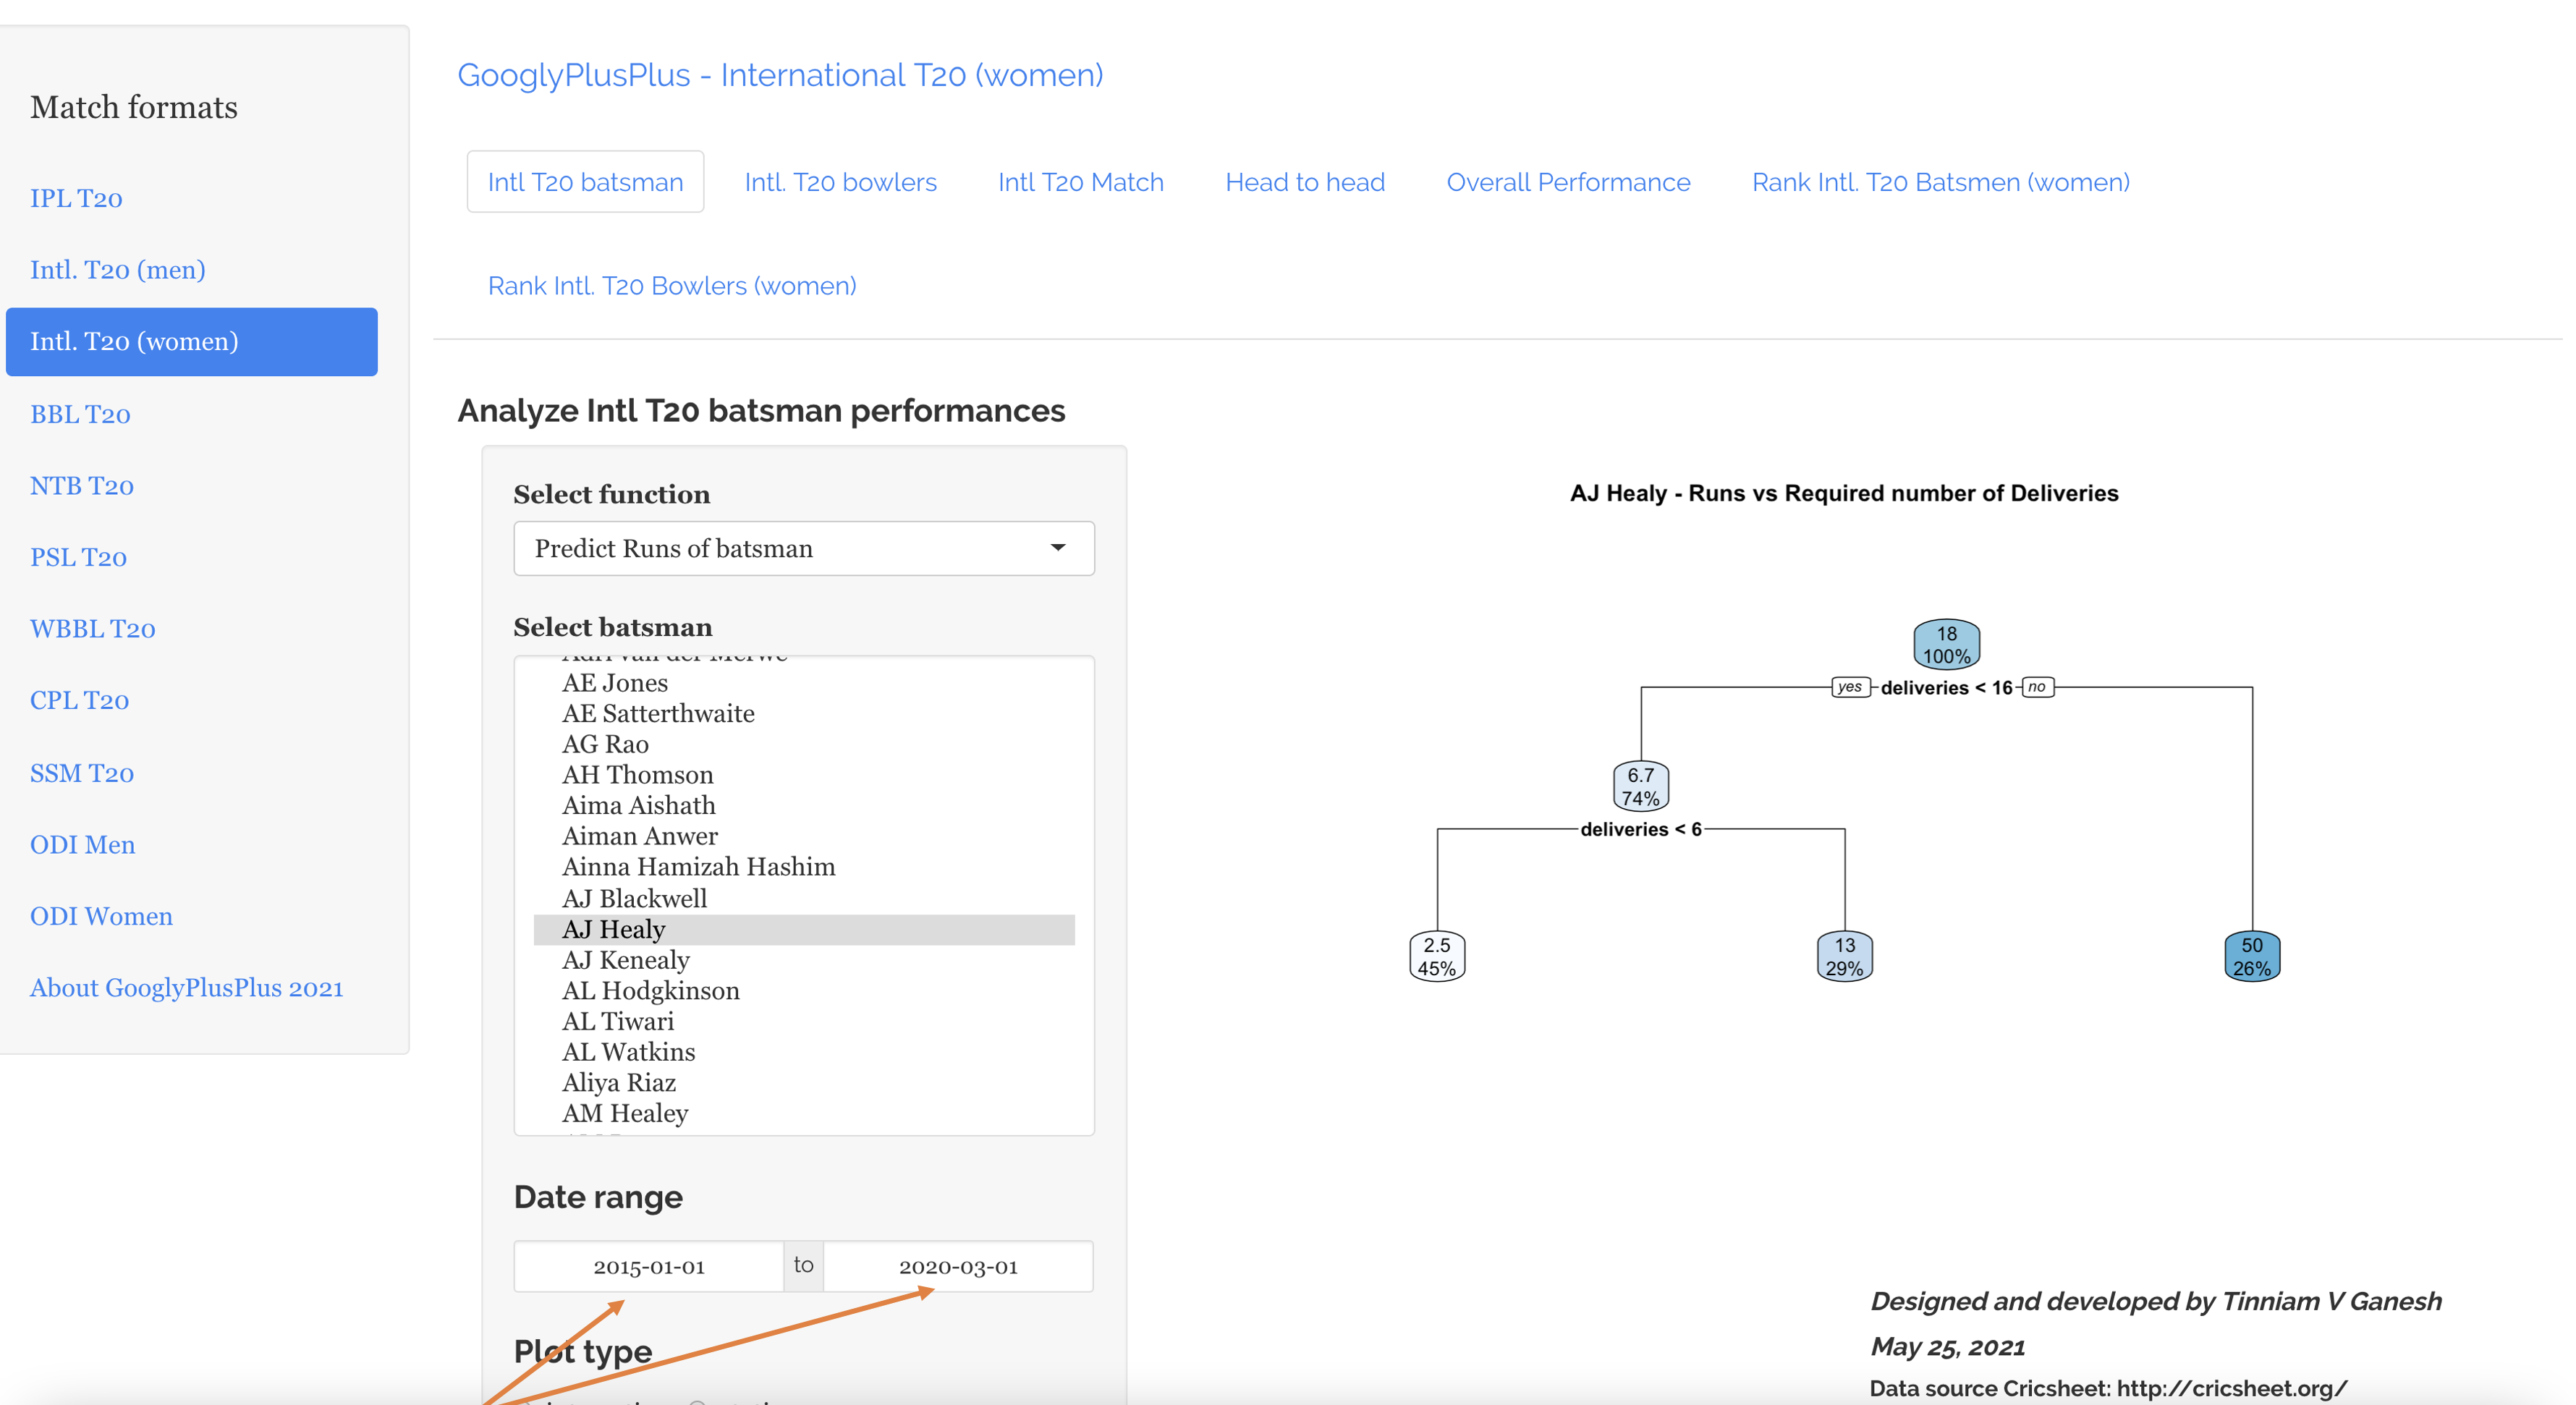Open About GooglyPlusPlus 2021 page
Screen dimensions: 2576x1405
click(x=186, y=988)
